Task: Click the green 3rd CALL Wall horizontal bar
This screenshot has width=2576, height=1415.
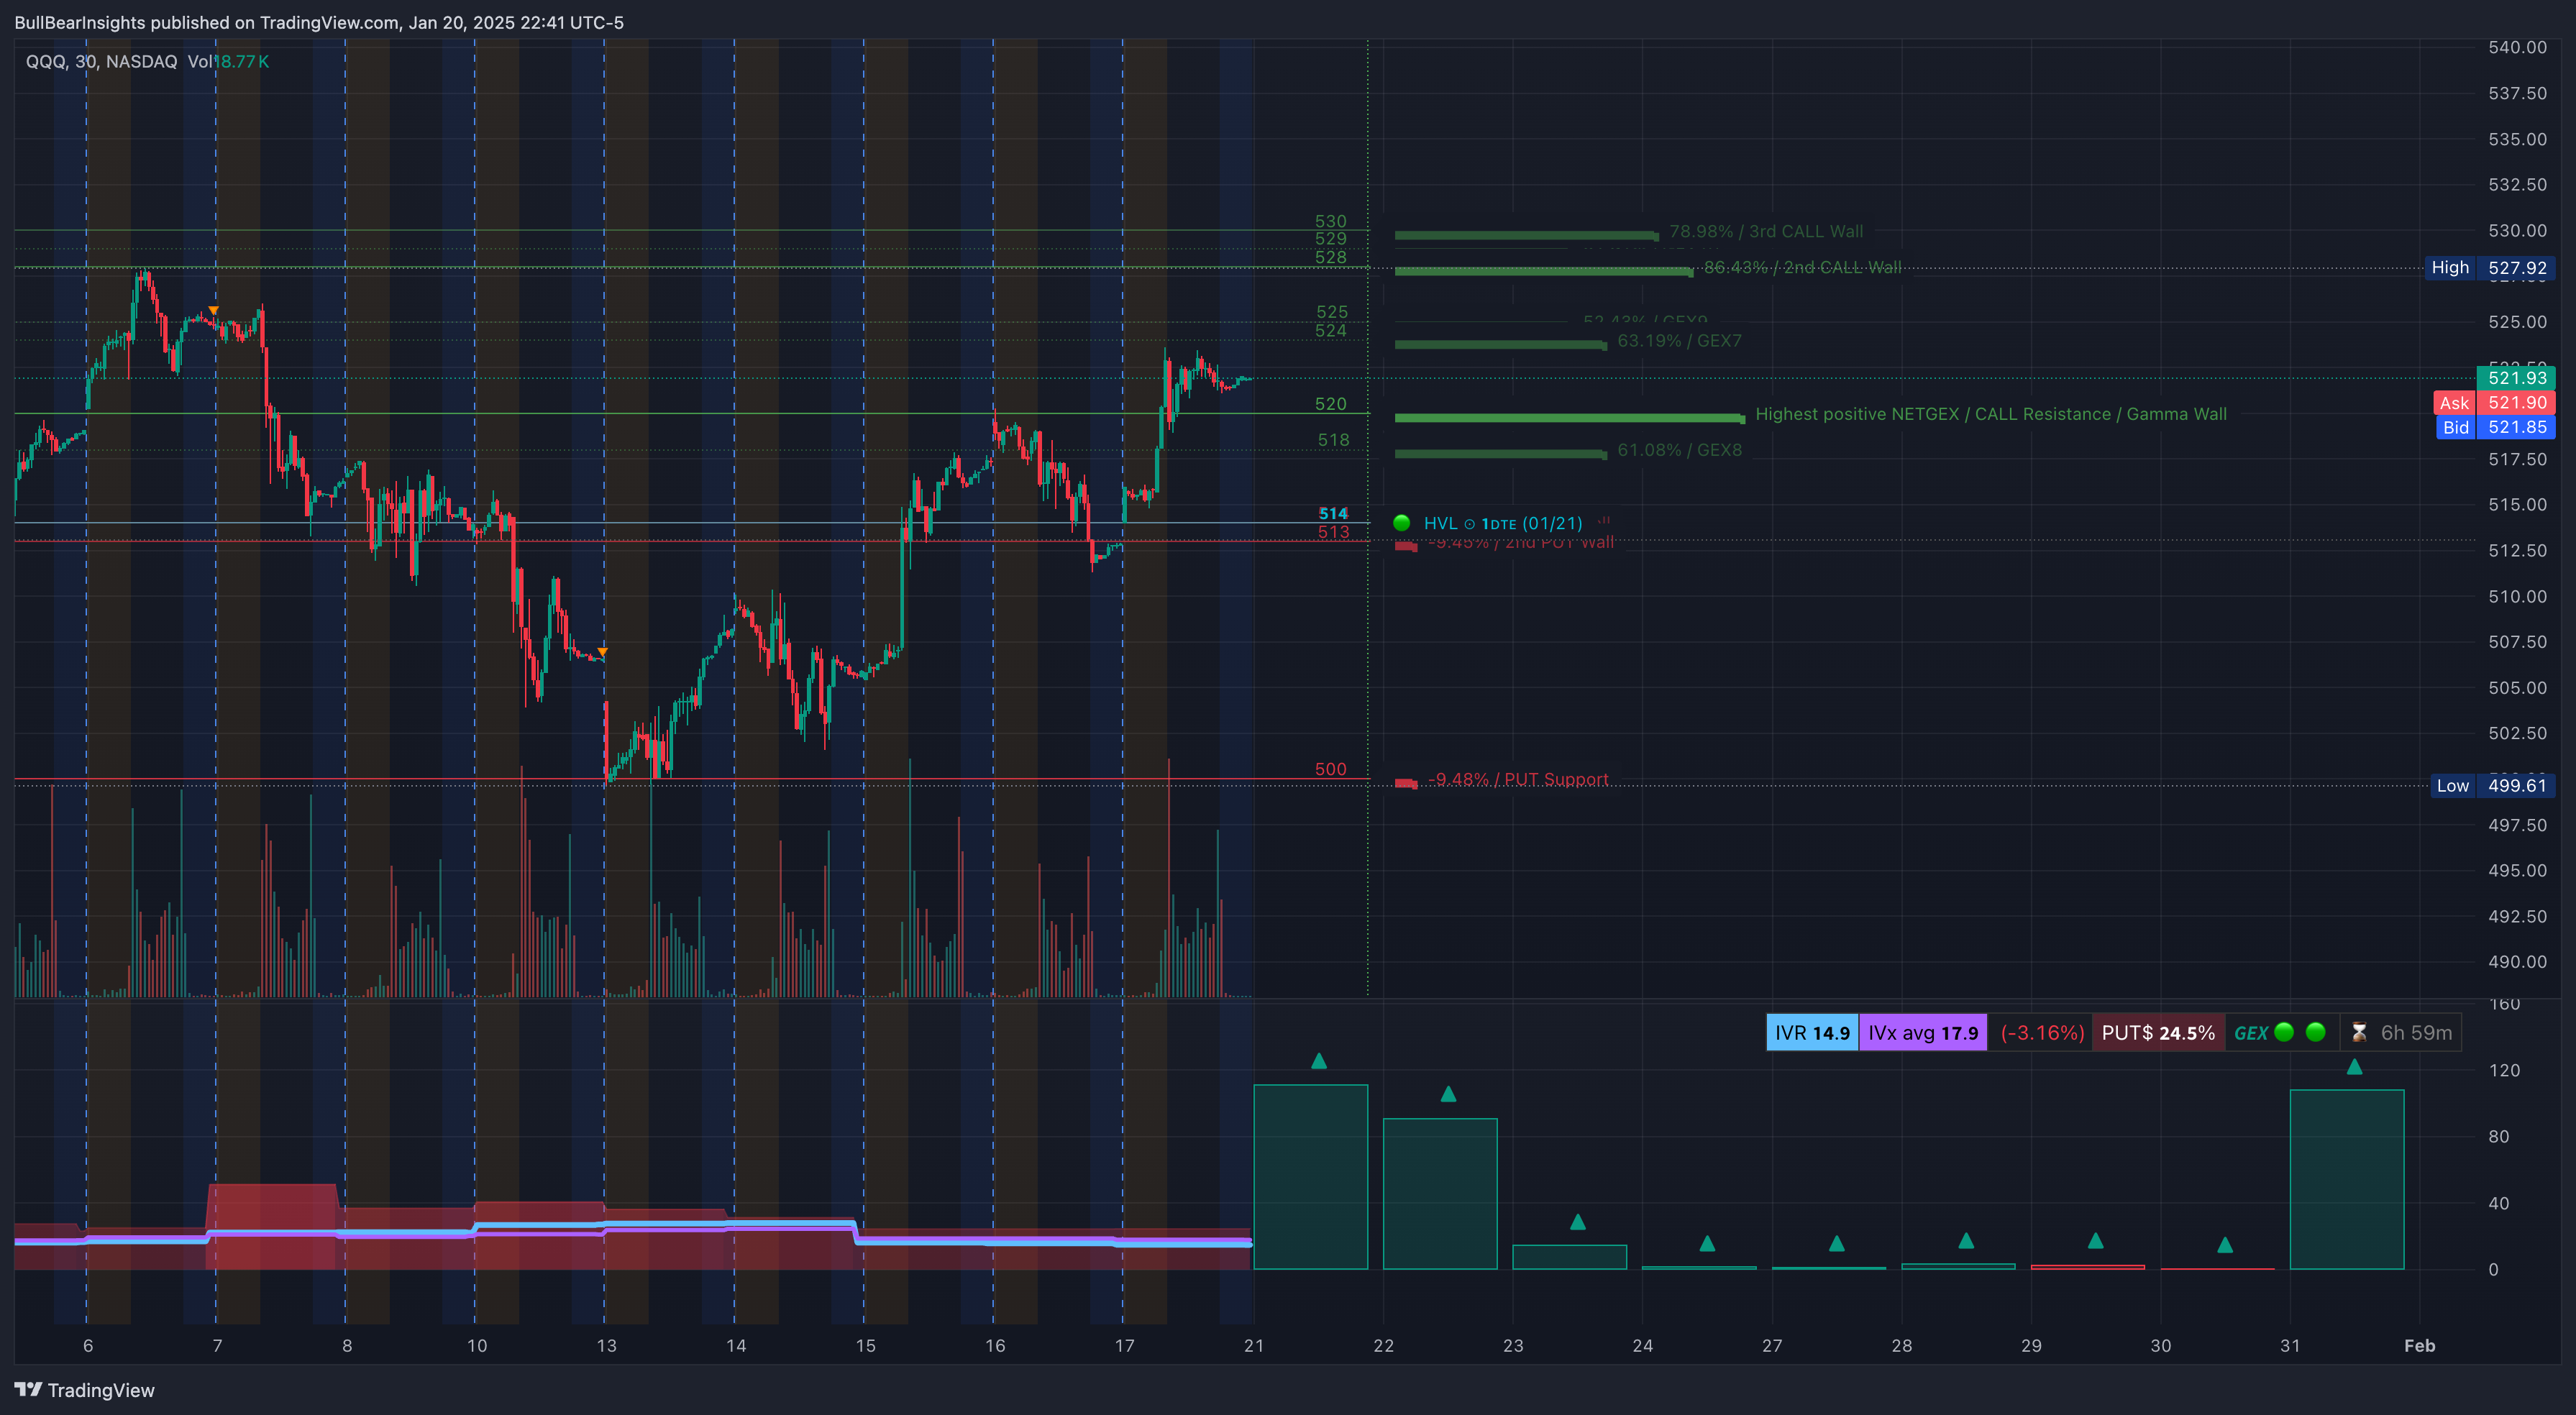Action: click(x=1526, y=235)
